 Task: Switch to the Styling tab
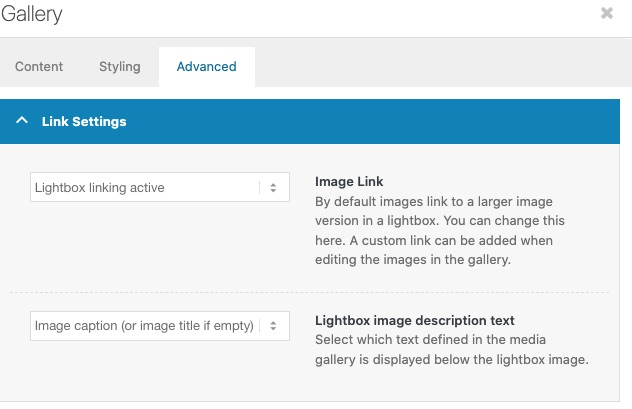120,66
